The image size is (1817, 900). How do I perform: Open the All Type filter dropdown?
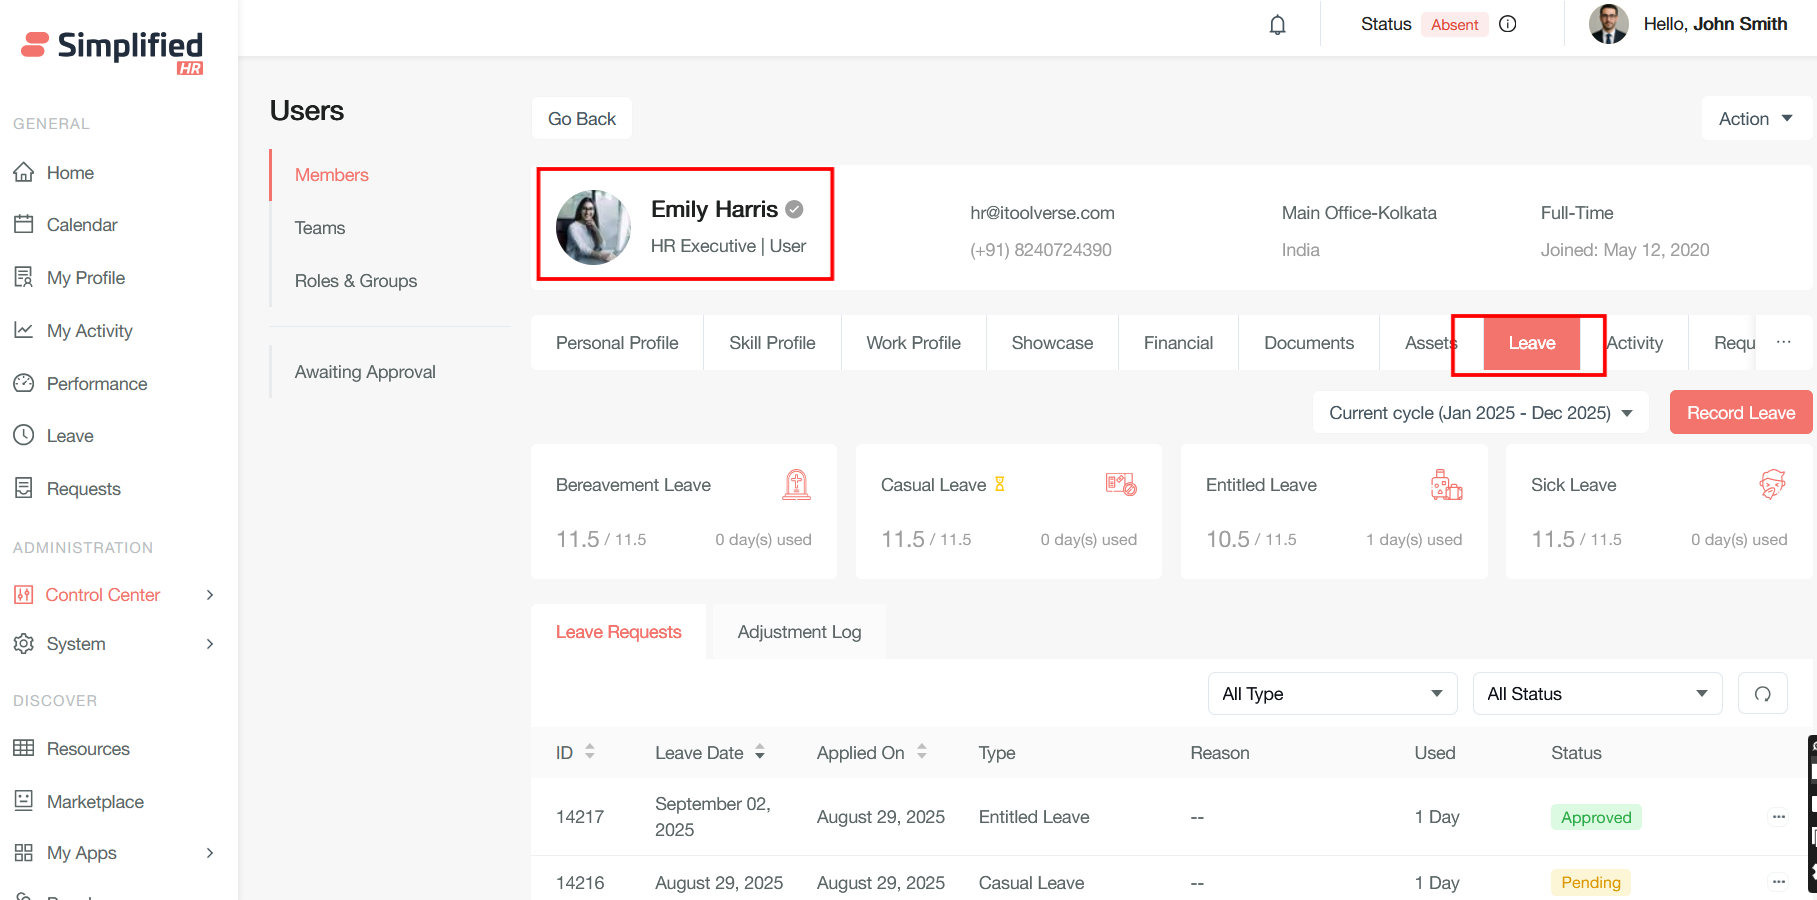click(1331, 694)
